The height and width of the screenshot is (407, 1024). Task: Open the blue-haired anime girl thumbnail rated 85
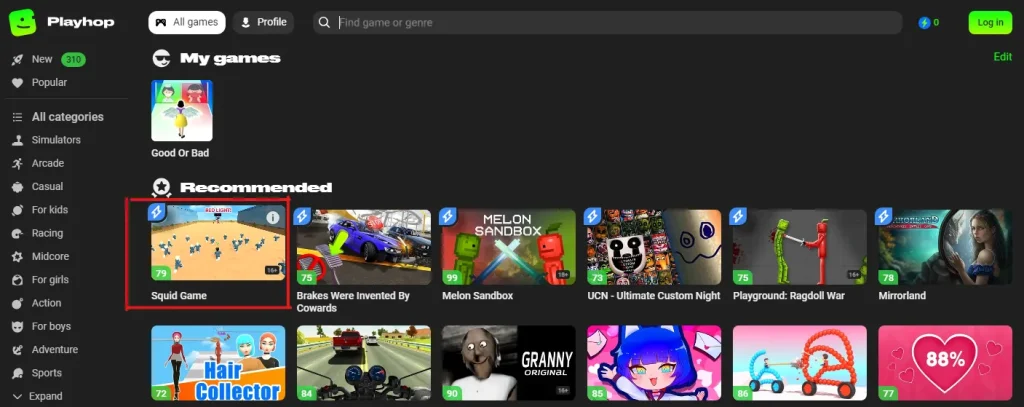coord(654,363)
